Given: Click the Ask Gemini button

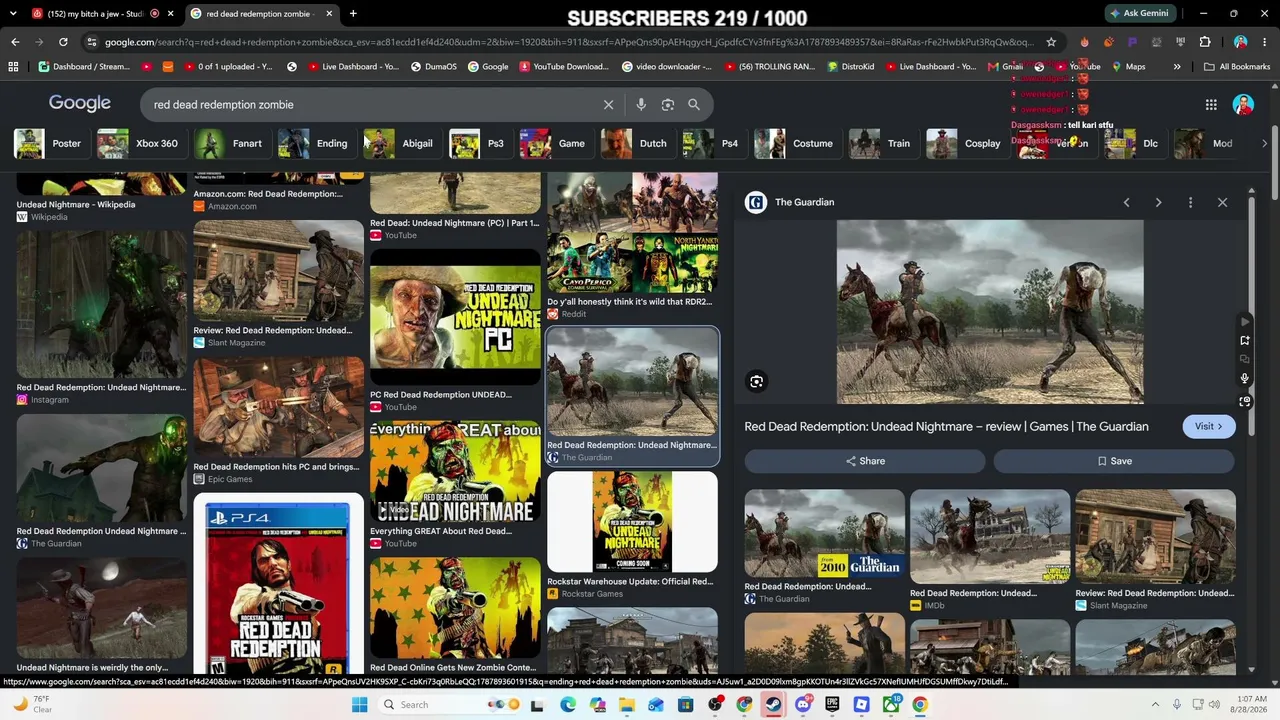Looking at the screenshot, I should pyautogui.click(x=1139, y=13).
